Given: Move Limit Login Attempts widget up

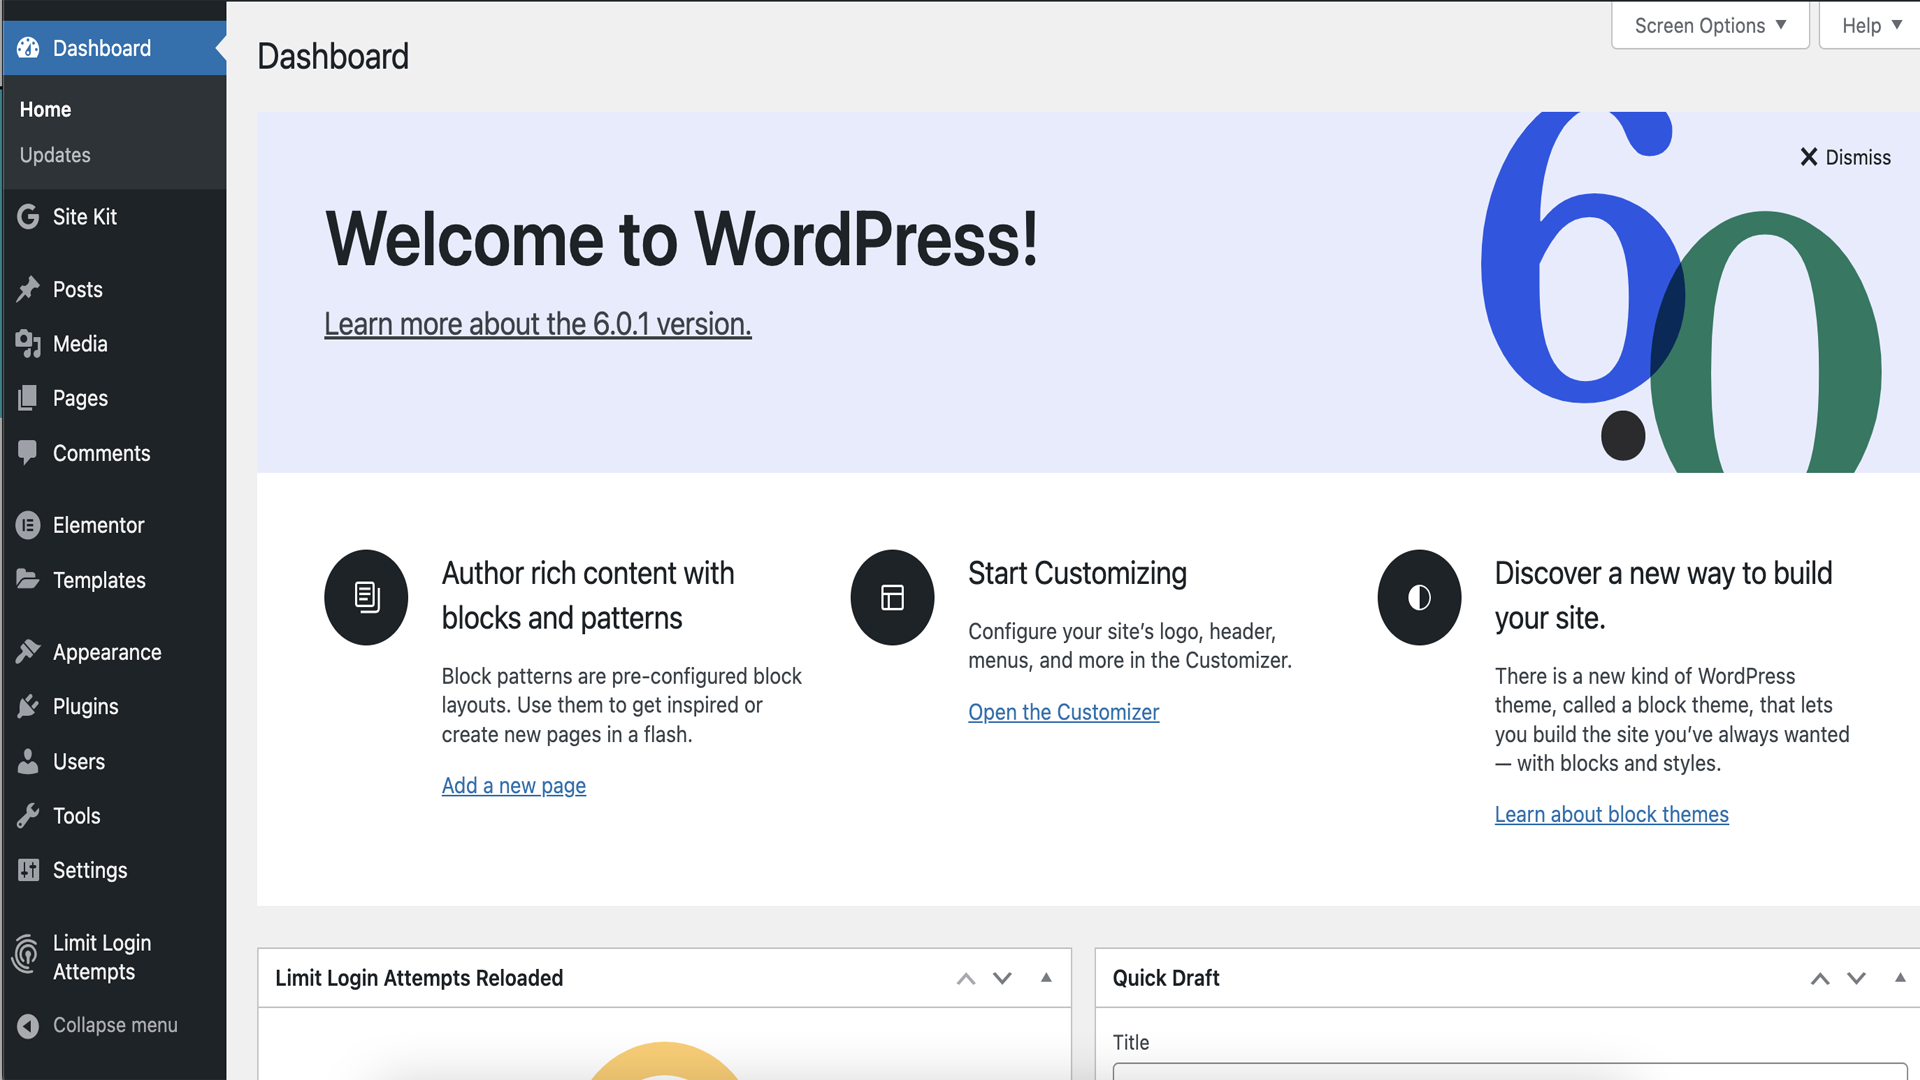Looking at the screenshot, I should tap(965, 978).
